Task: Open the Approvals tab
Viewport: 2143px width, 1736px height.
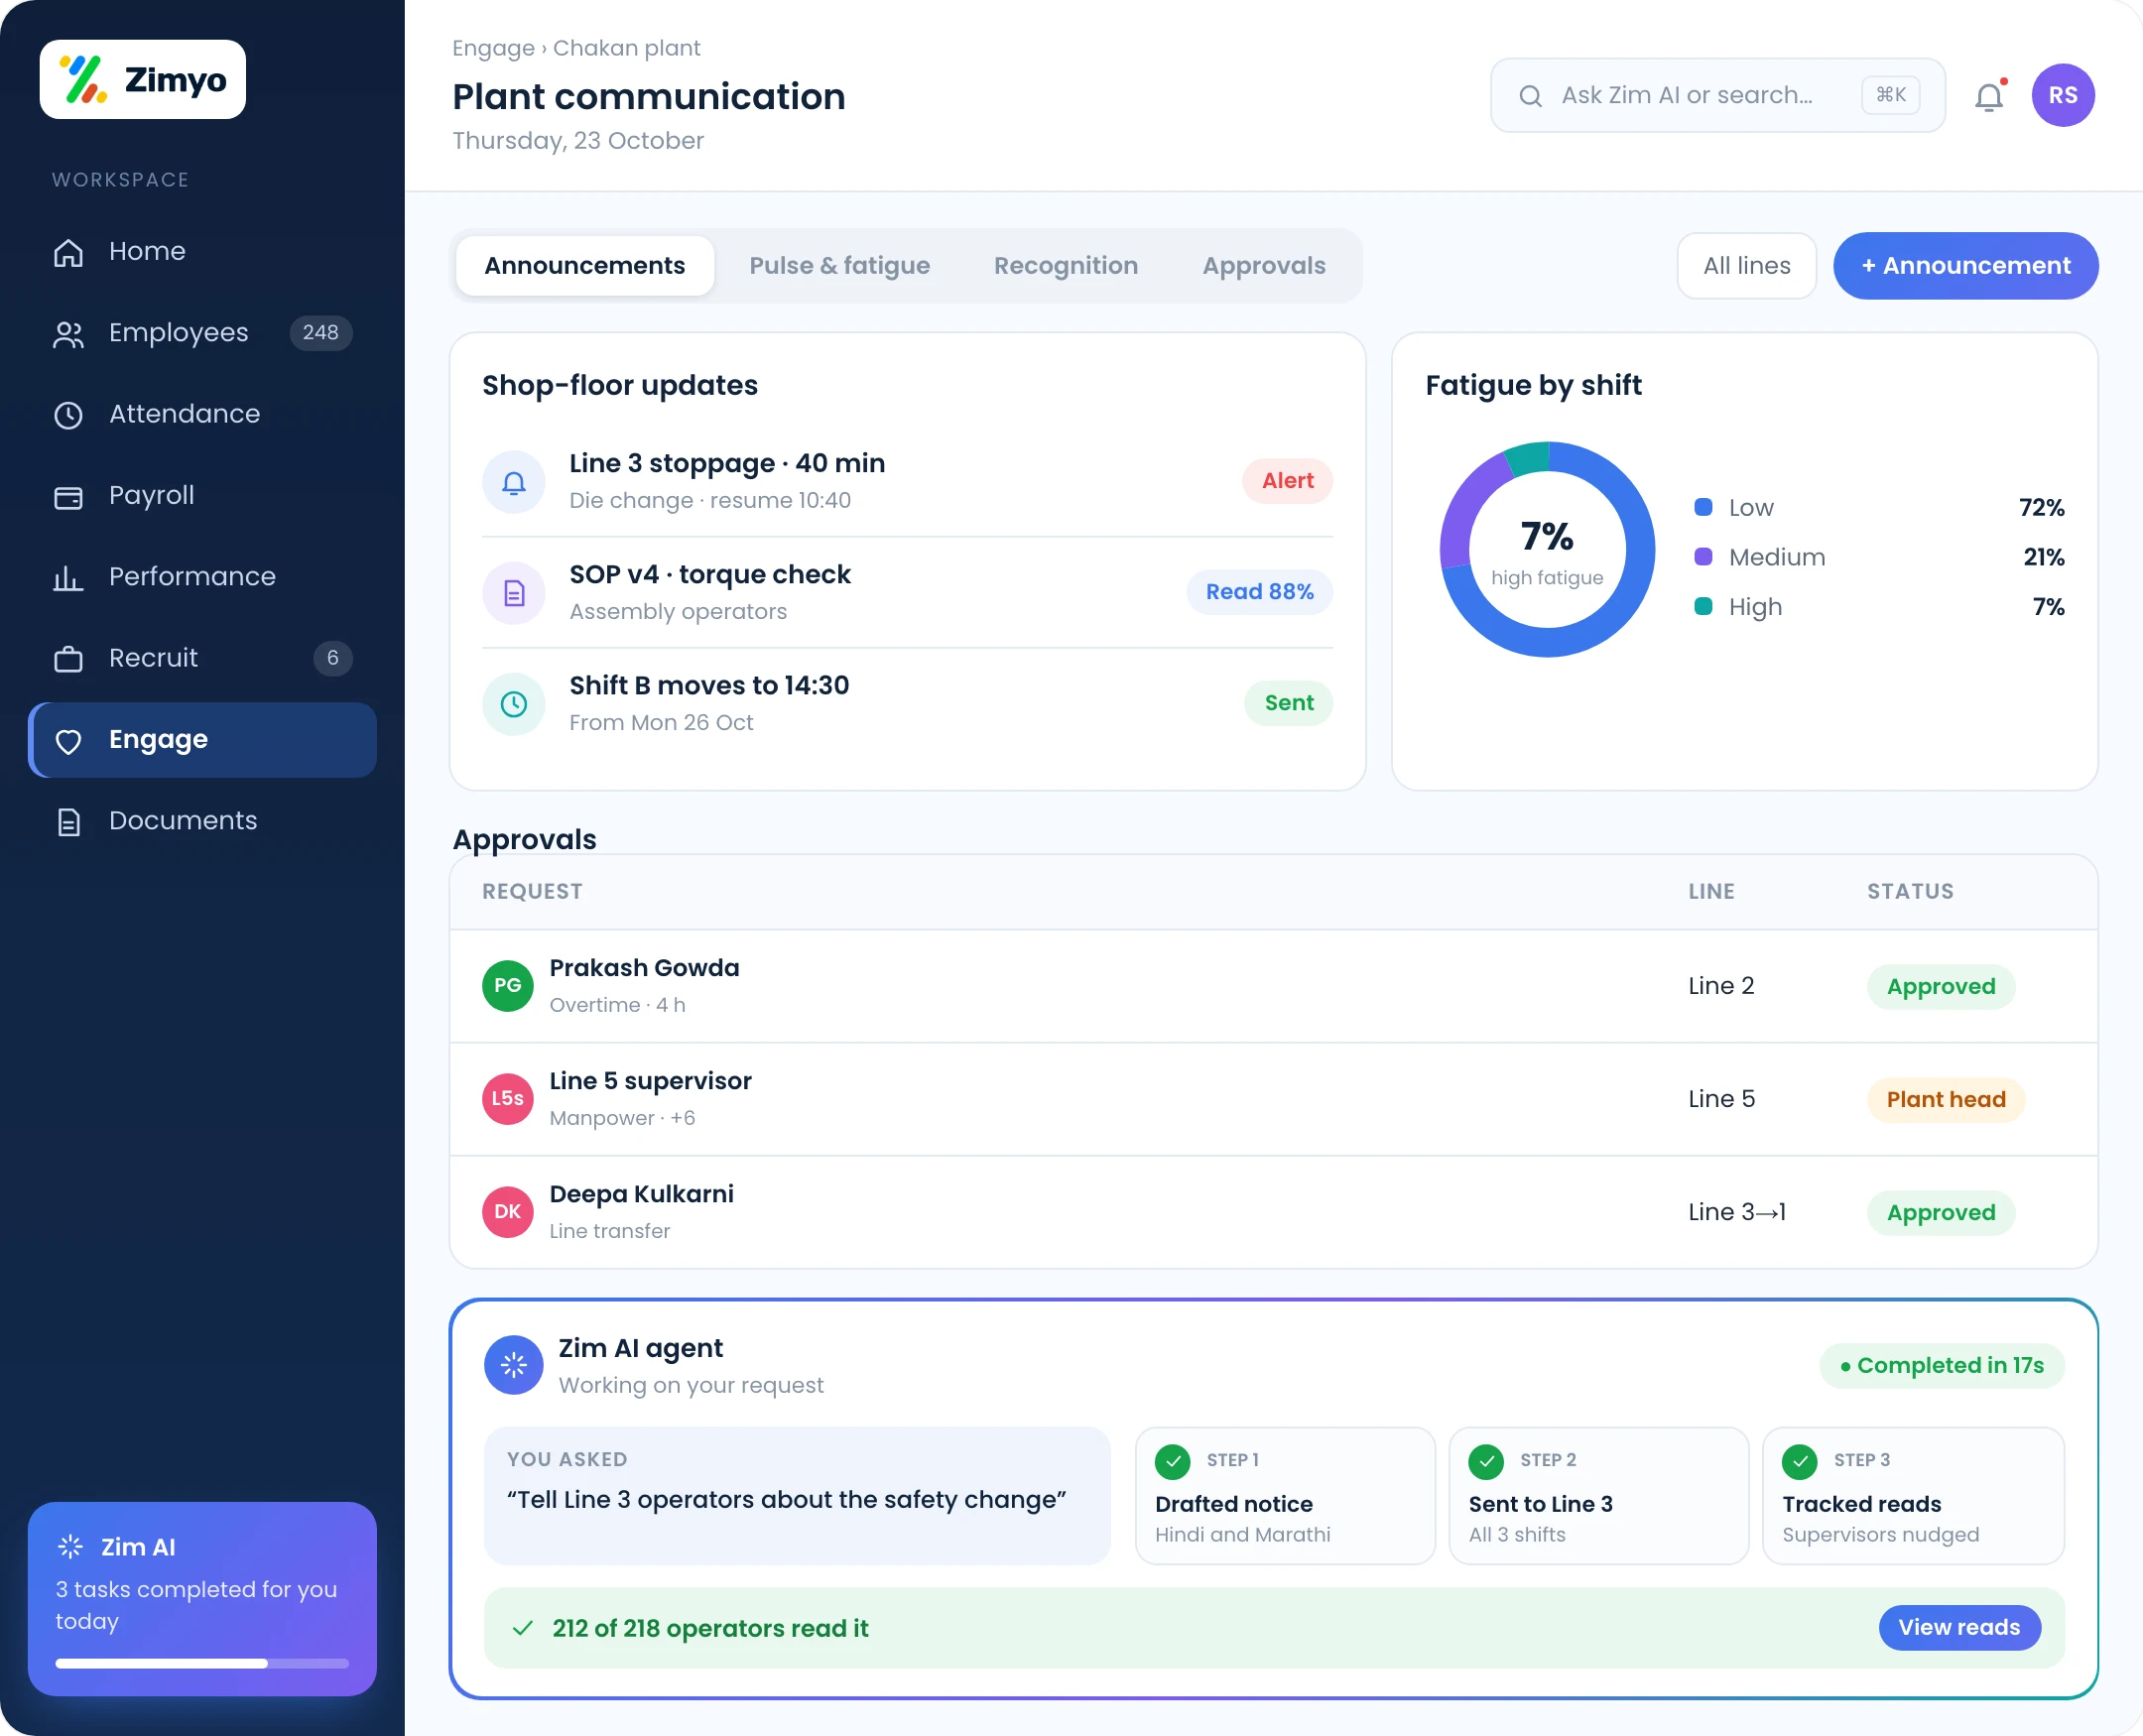Action: pos(1264,266)
